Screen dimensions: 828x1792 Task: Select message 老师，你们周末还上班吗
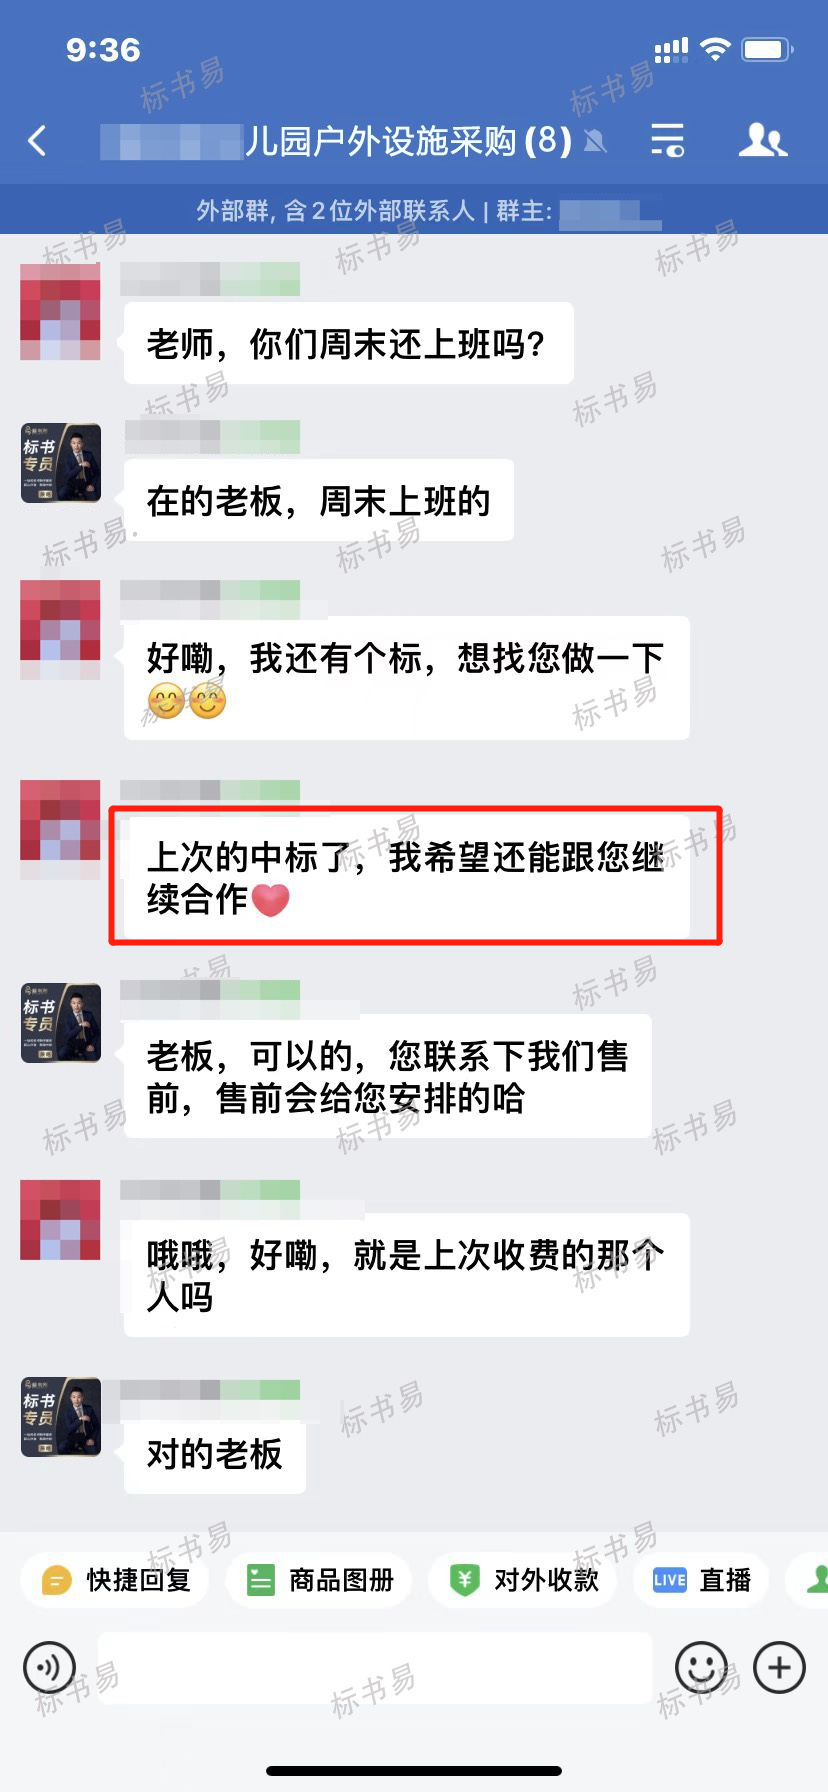point(348,343)
